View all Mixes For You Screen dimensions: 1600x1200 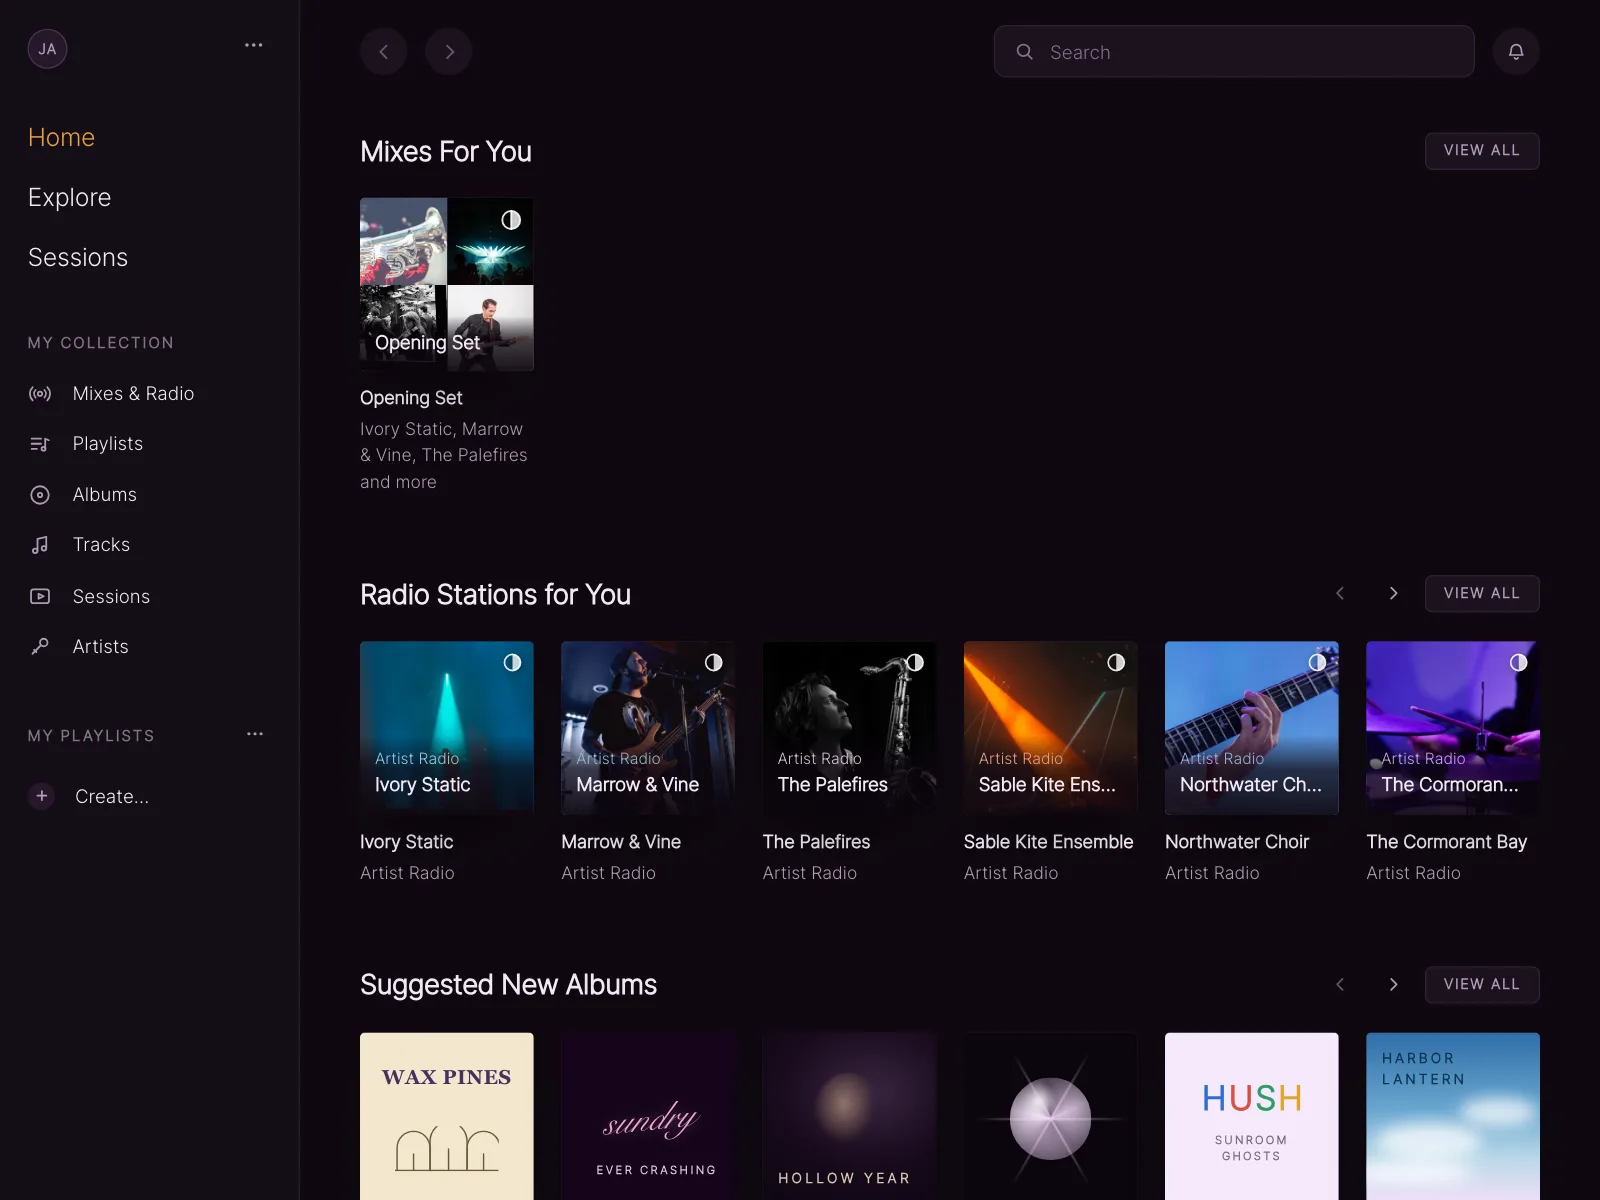(x=1481, y=151)
